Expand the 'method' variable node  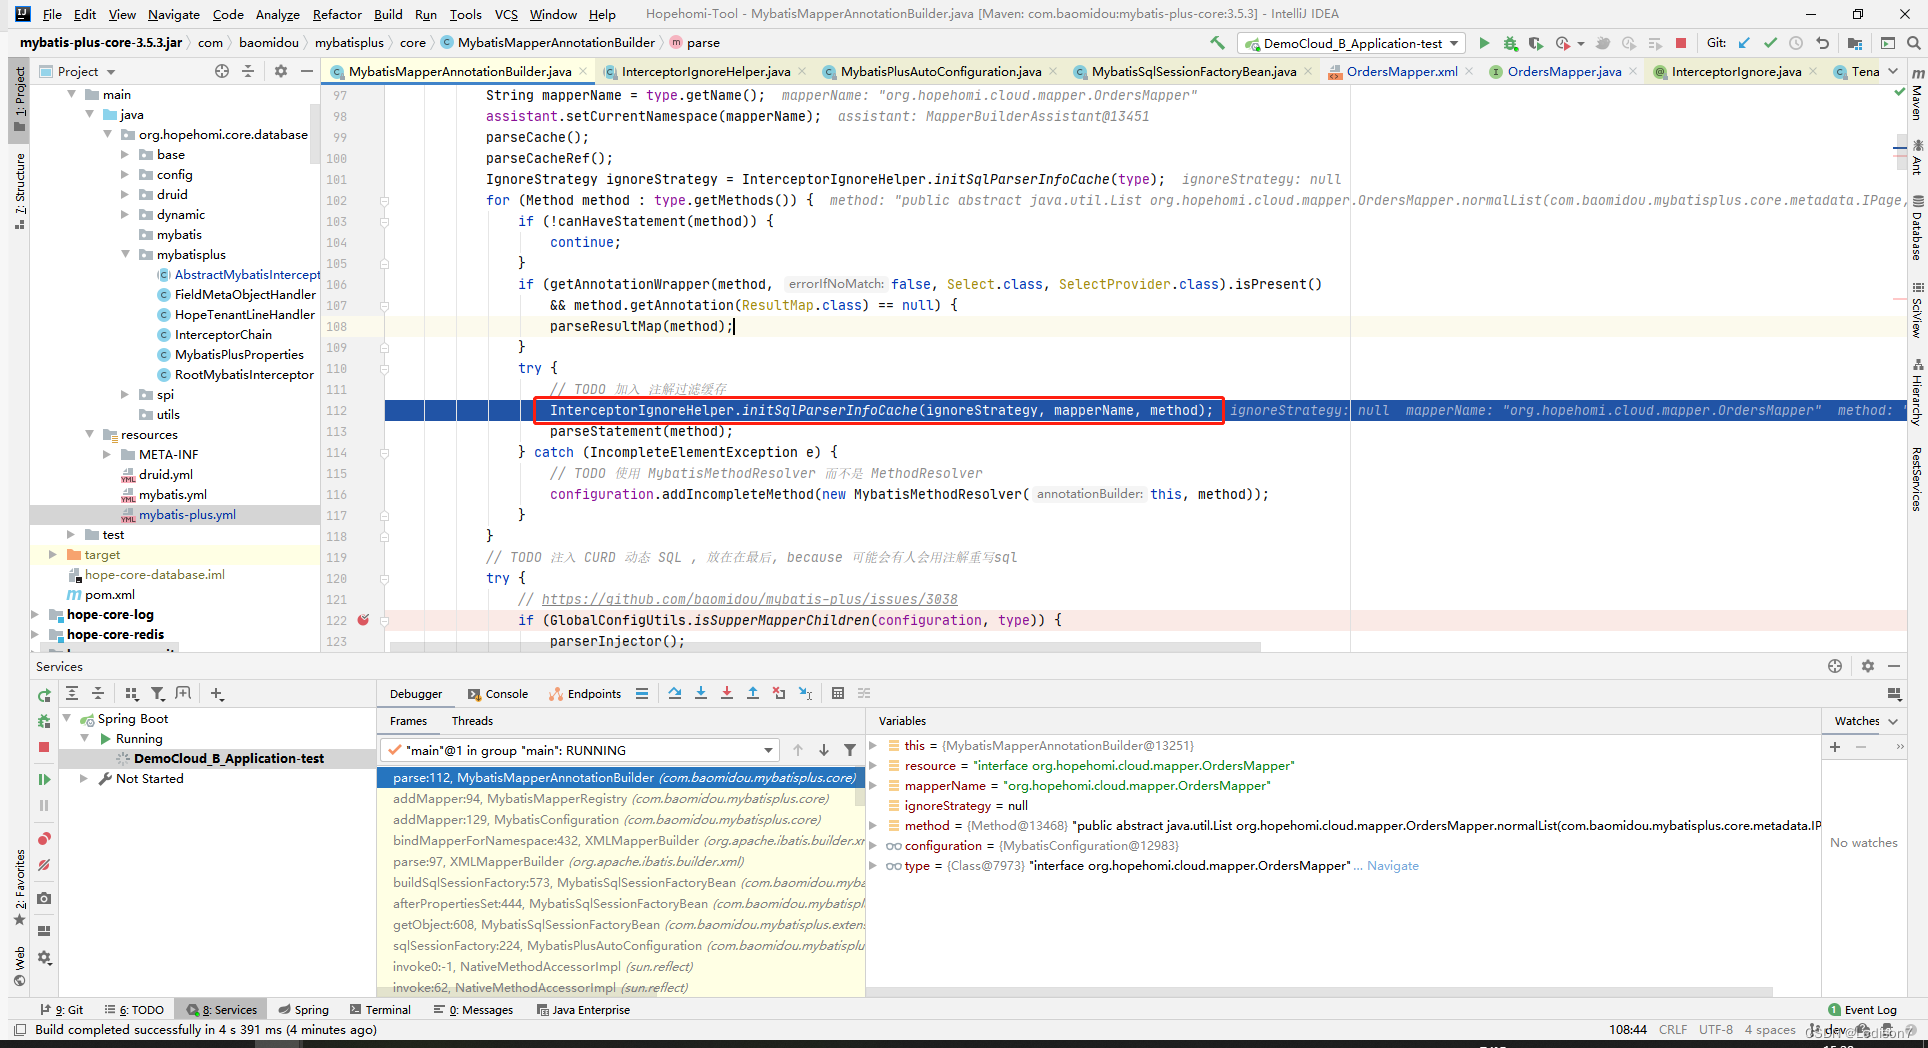874,826
